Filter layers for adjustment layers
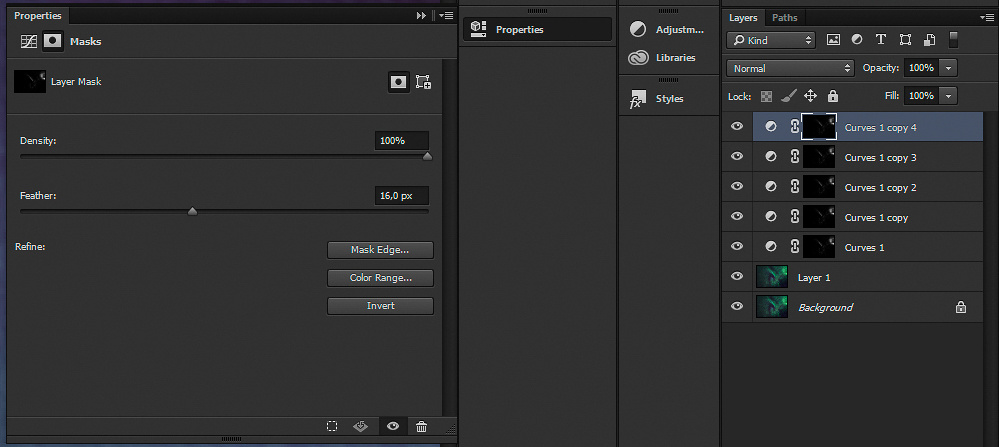This screenshot has height=447, width=999. point(857,39)
